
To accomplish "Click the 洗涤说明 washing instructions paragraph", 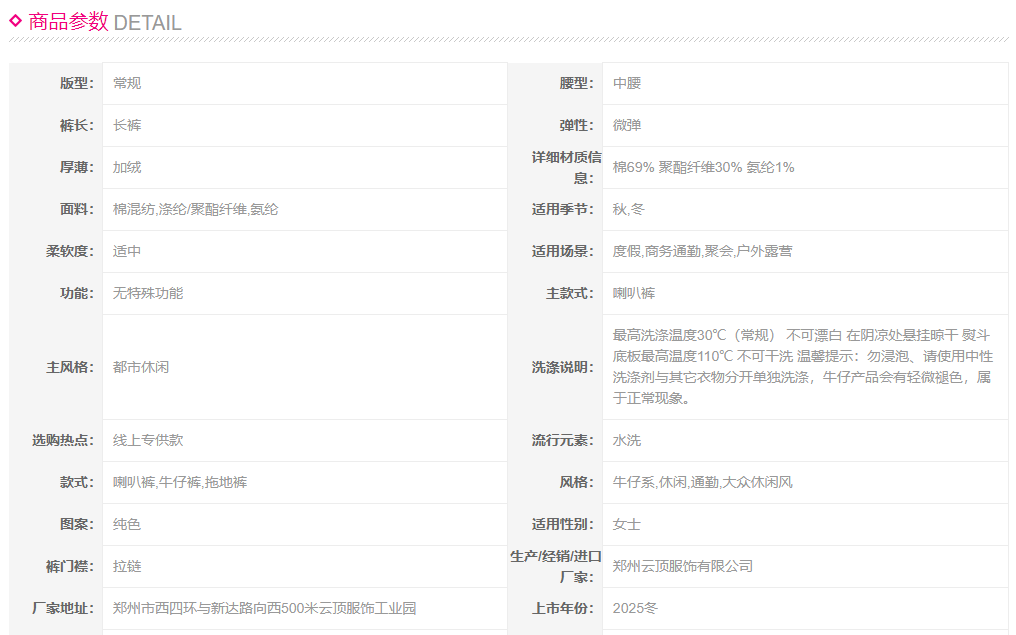I will (x=802, y=366).
